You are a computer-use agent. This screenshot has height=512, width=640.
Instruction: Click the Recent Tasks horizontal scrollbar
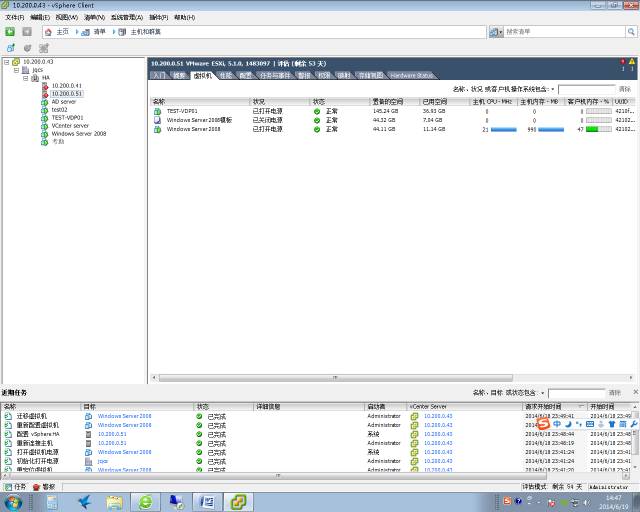[278, 476]
